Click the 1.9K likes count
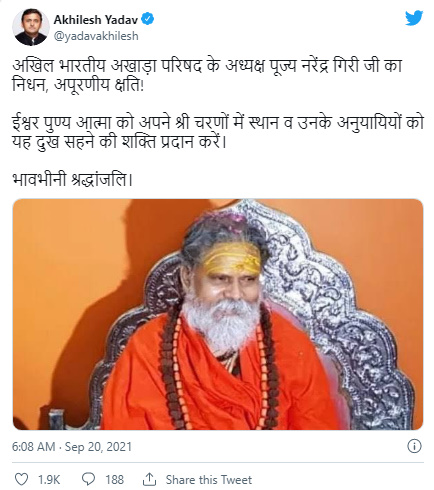 coord(49,480)
